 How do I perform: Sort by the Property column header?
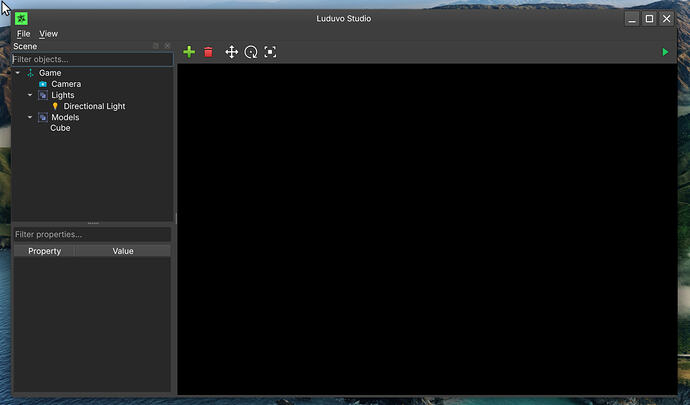(44, 251)
